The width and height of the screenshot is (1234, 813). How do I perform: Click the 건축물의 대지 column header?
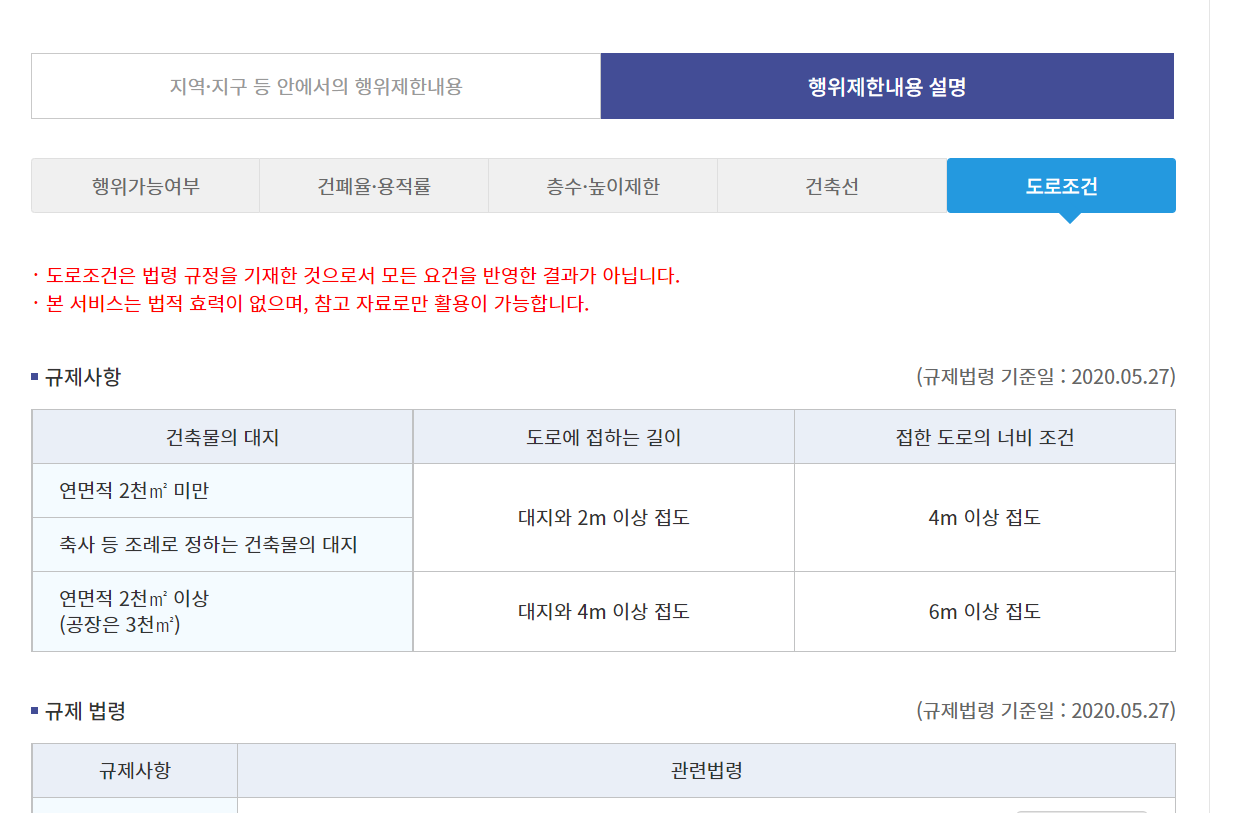[x=222, y=437]
